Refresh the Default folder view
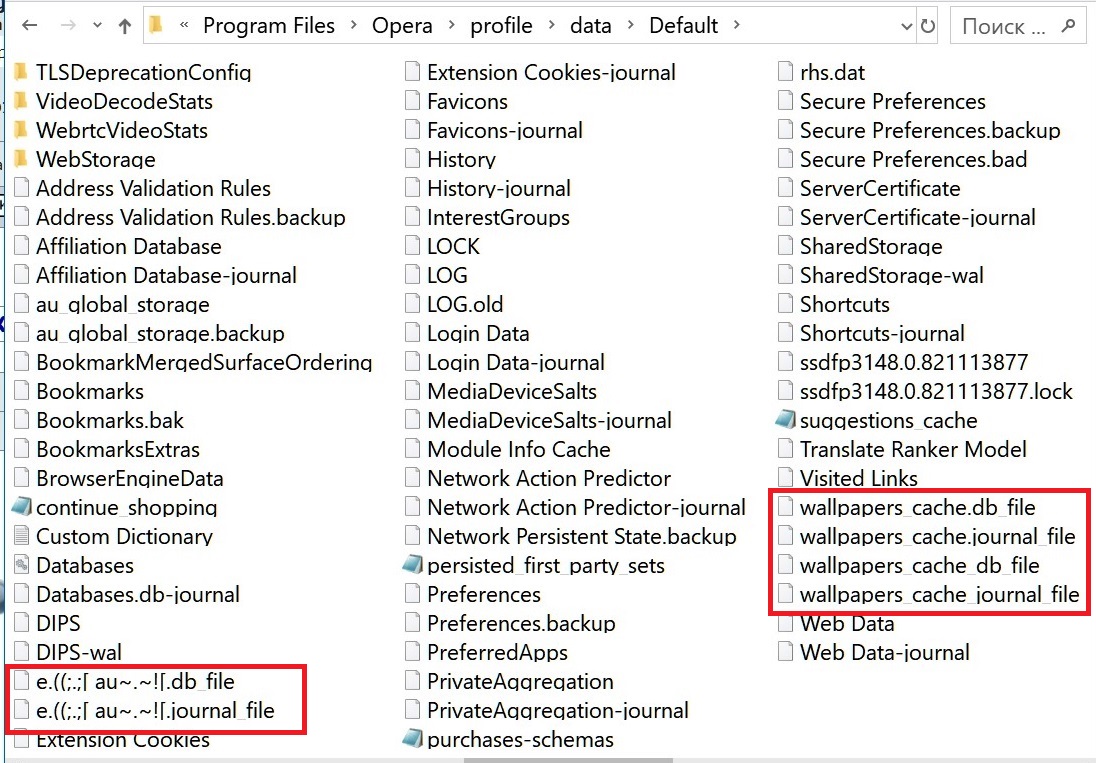 [x=928, y=27]
